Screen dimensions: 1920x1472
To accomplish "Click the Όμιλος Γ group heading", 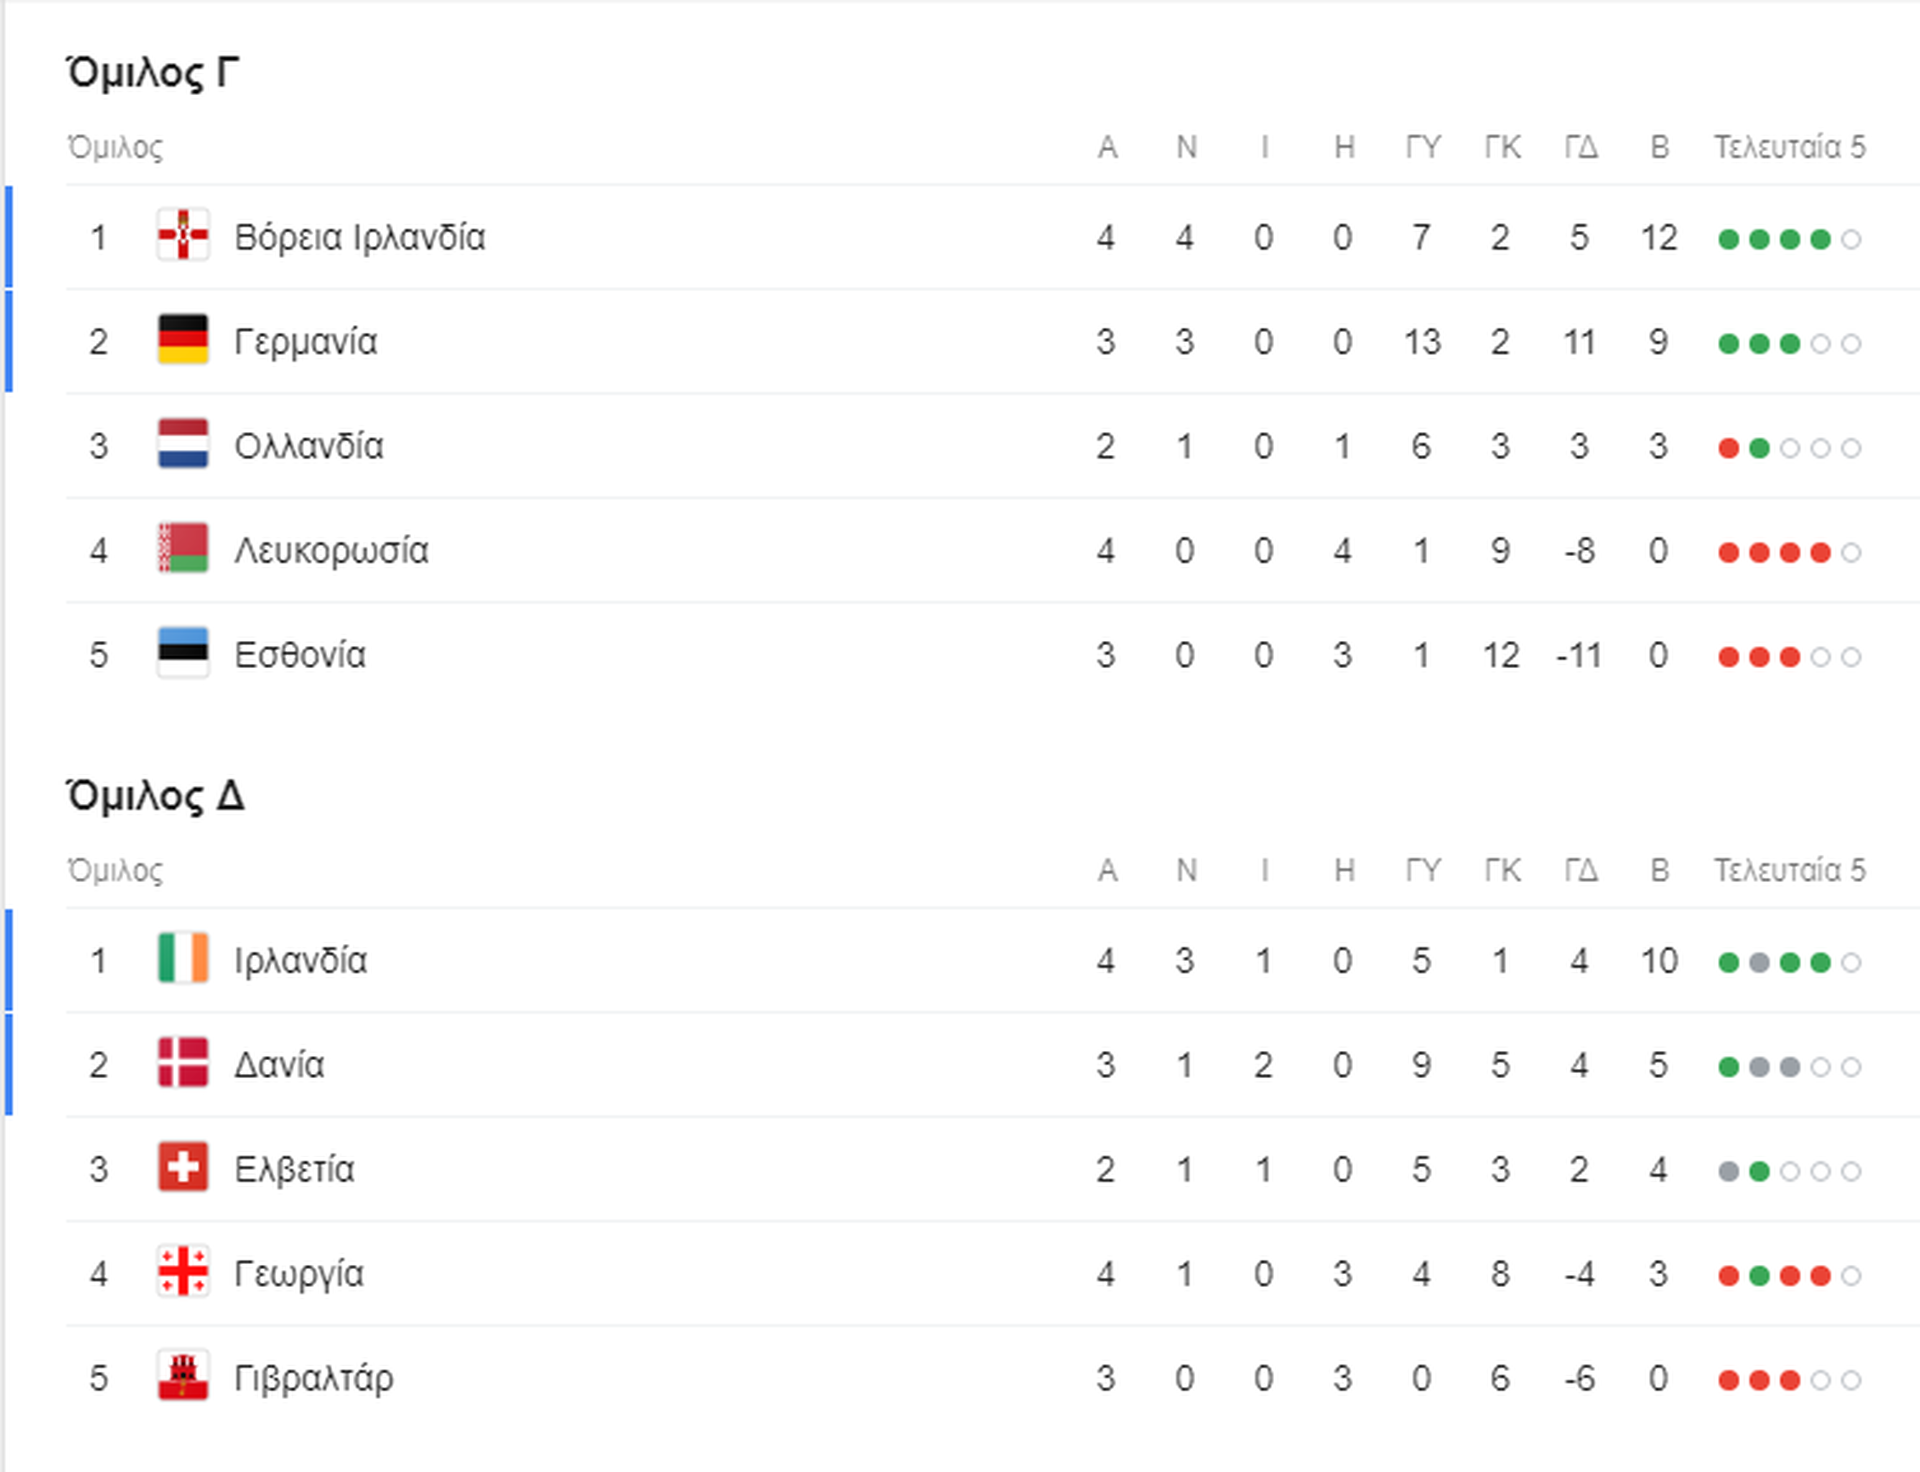I will (153, 73).
